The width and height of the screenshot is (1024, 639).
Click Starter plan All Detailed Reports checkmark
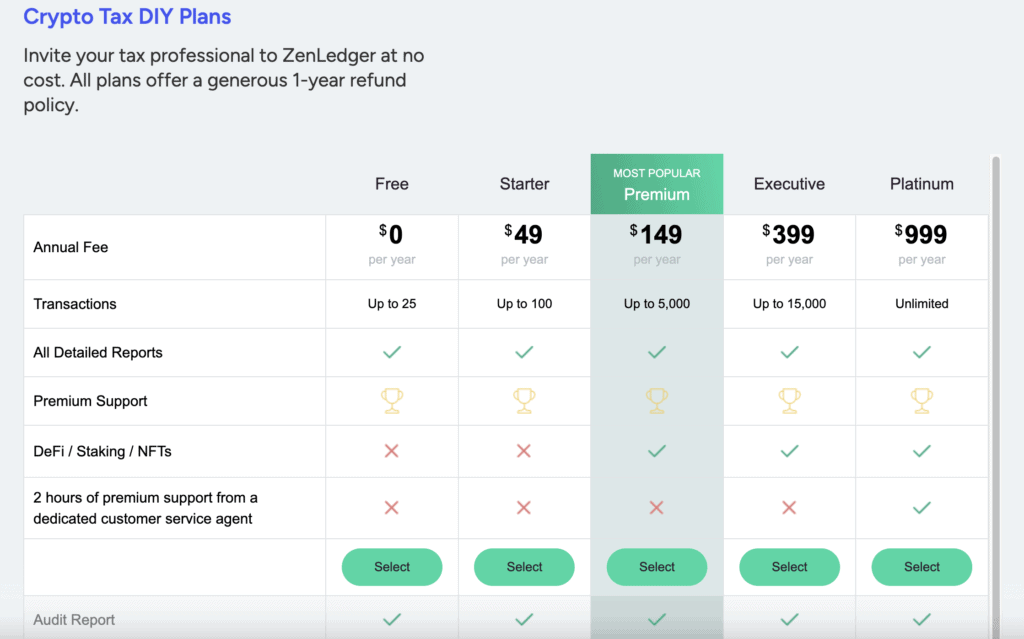(524, 352)
